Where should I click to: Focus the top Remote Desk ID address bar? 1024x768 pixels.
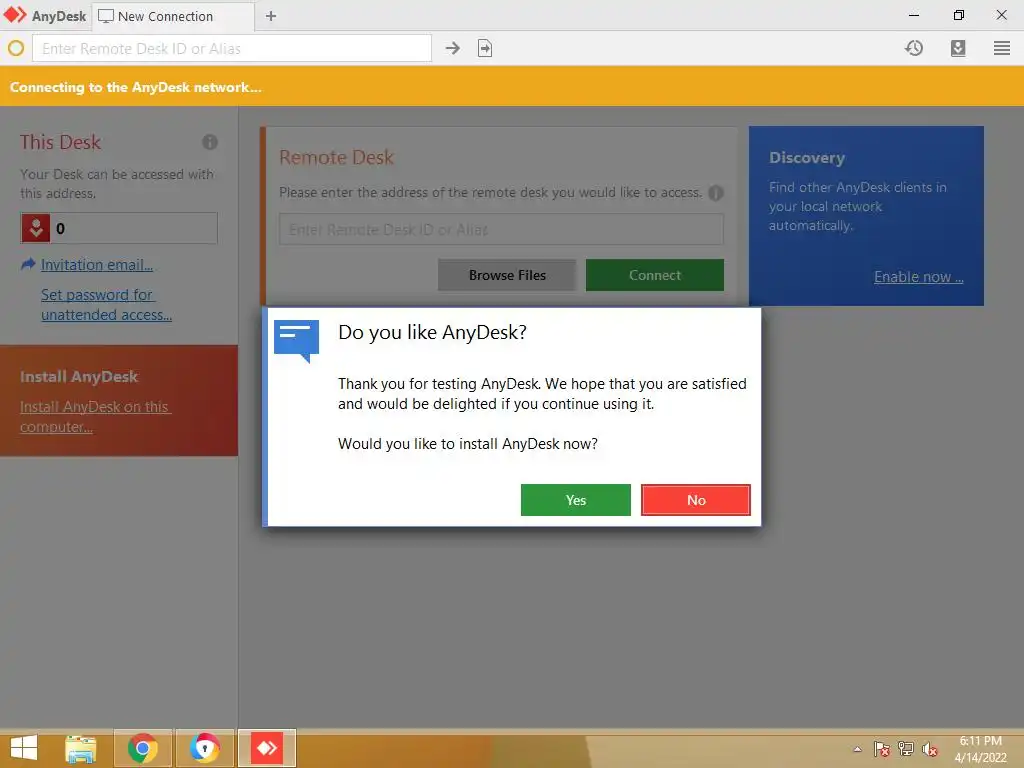pyautogui.click(x=232, y=48)
